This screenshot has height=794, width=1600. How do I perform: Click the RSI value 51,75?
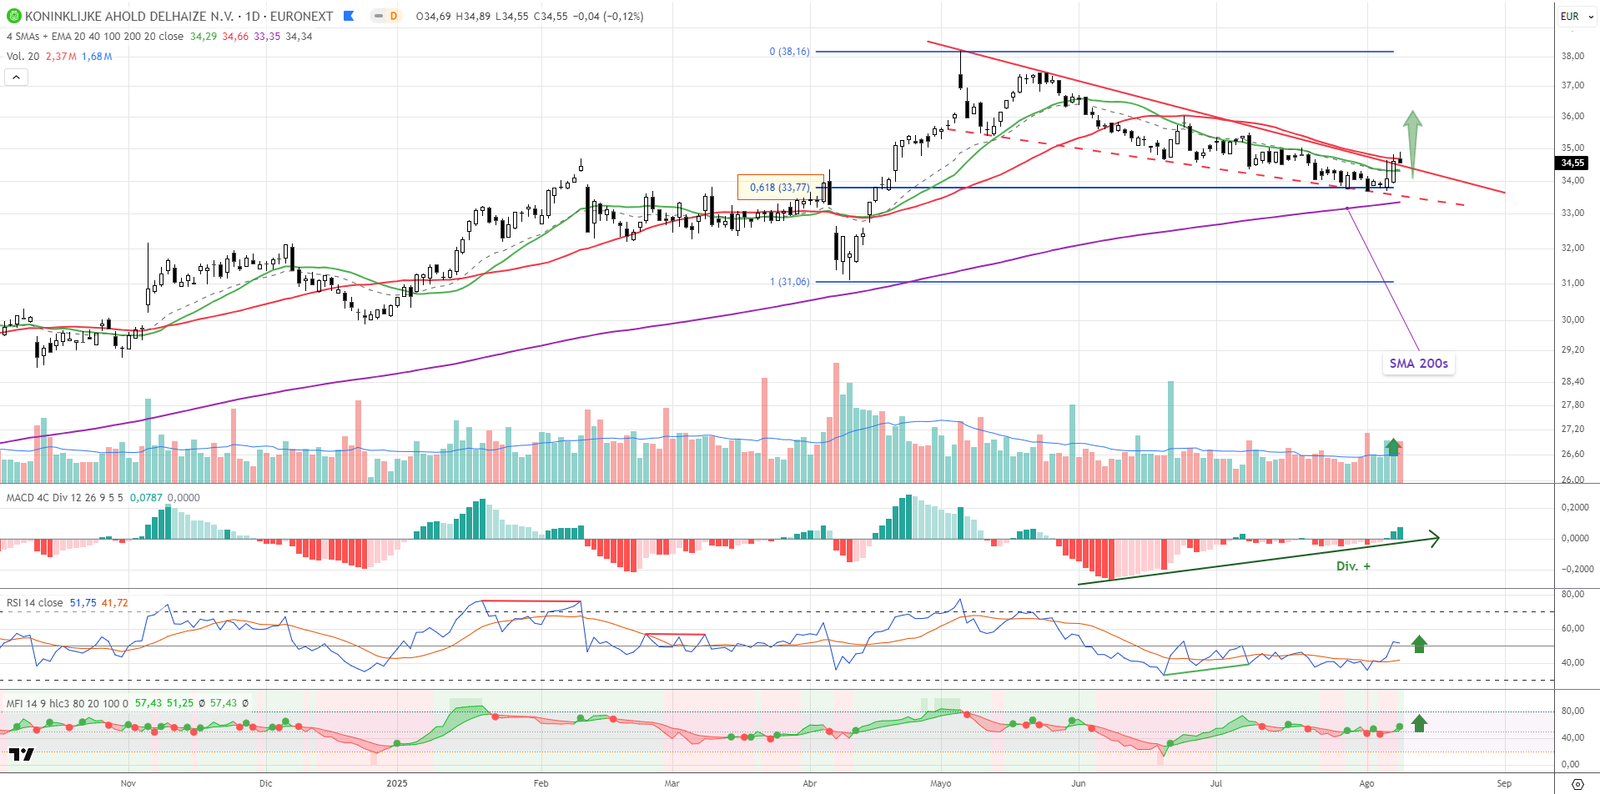click(83, 603)
